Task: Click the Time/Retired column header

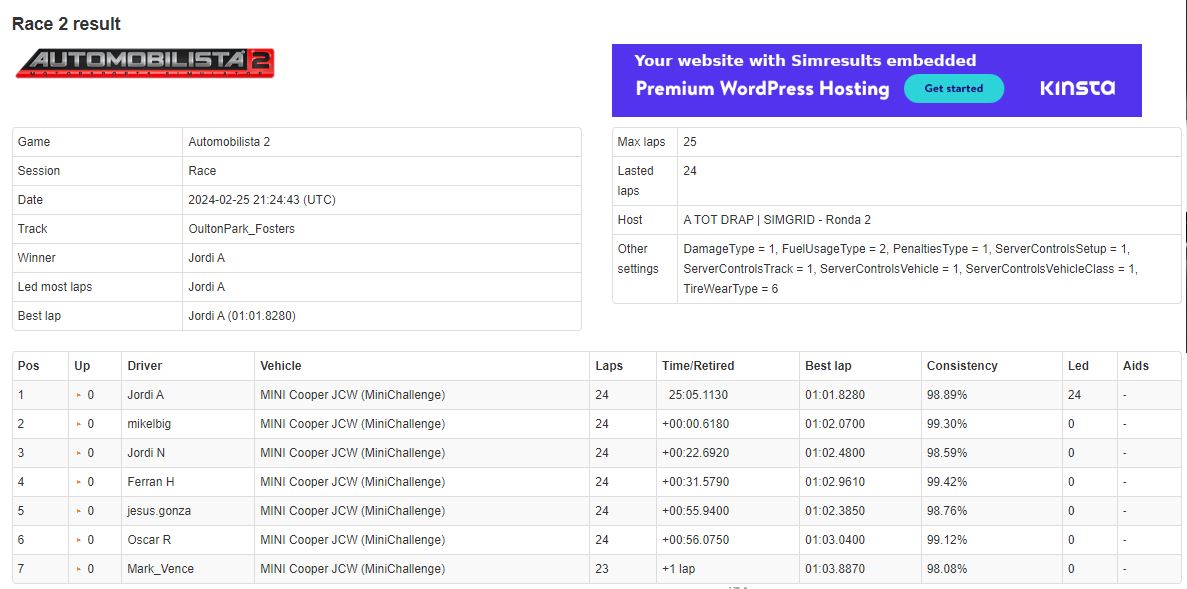Action: [698, 366]
